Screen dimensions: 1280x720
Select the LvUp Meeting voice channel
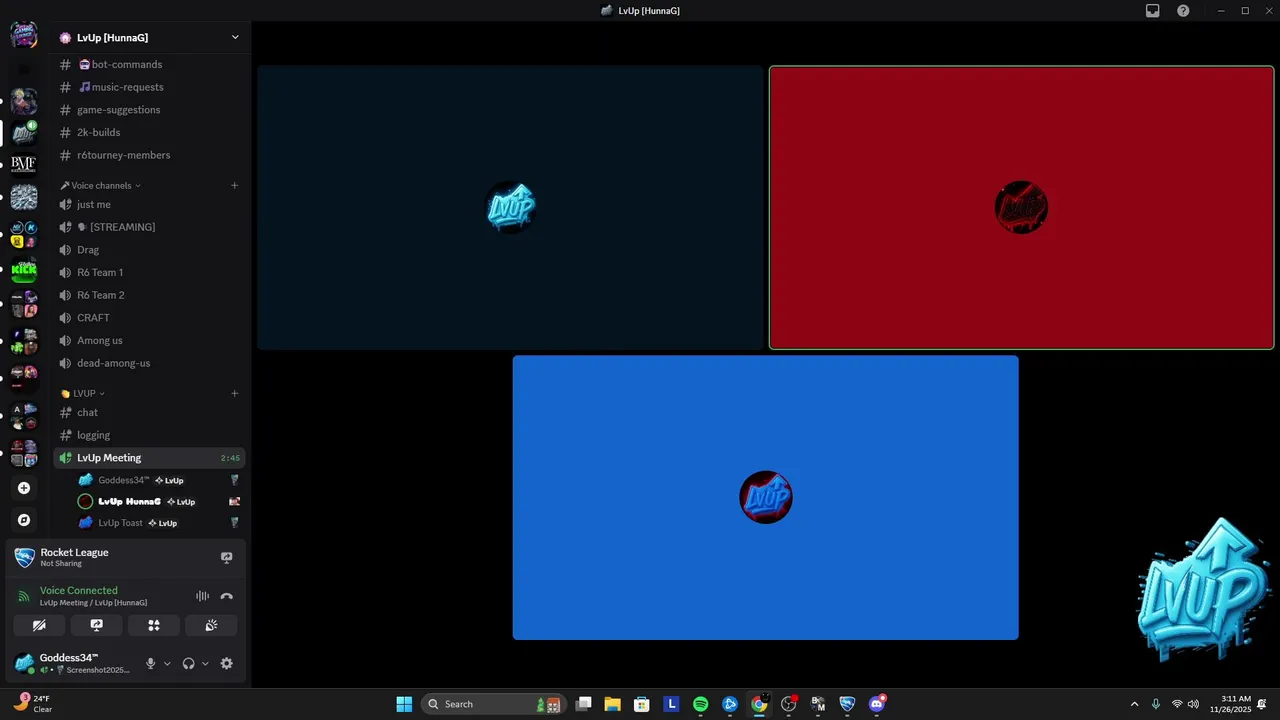click(149, 458)
